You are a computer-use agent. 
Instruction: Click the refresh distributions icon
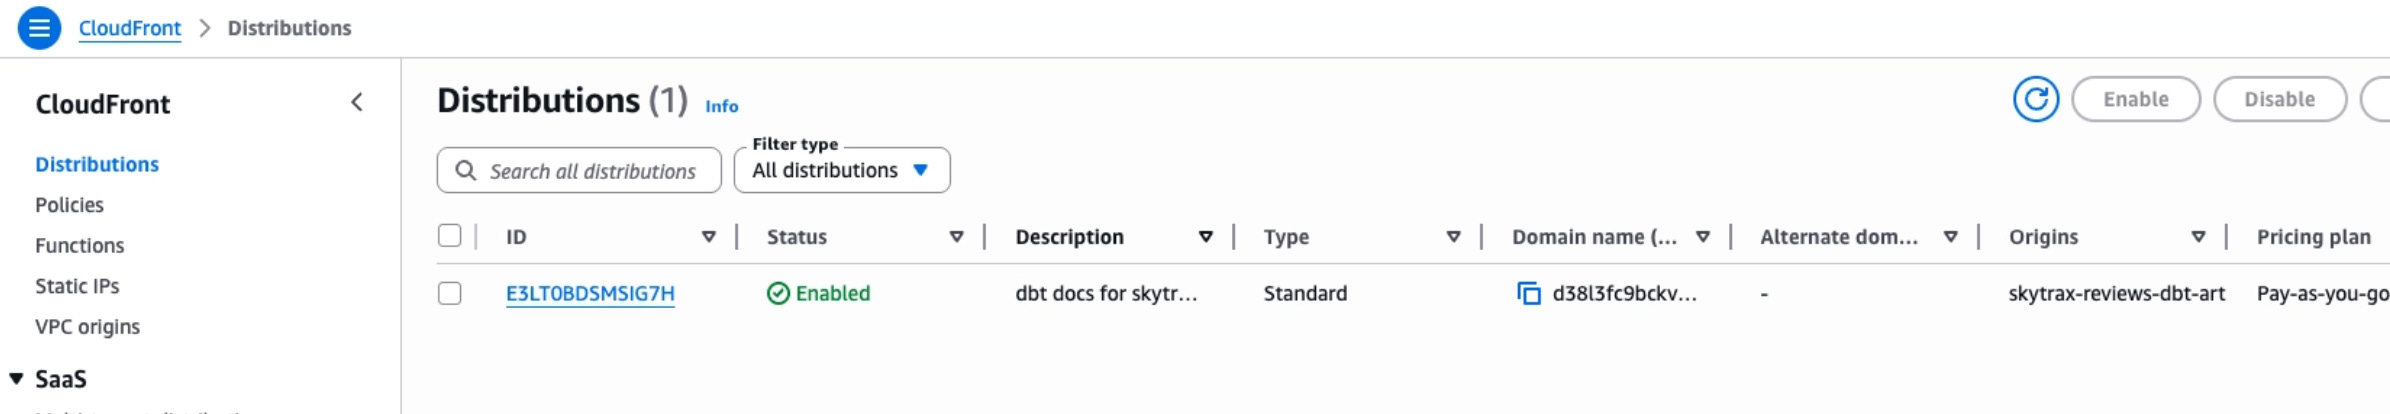2035,99
